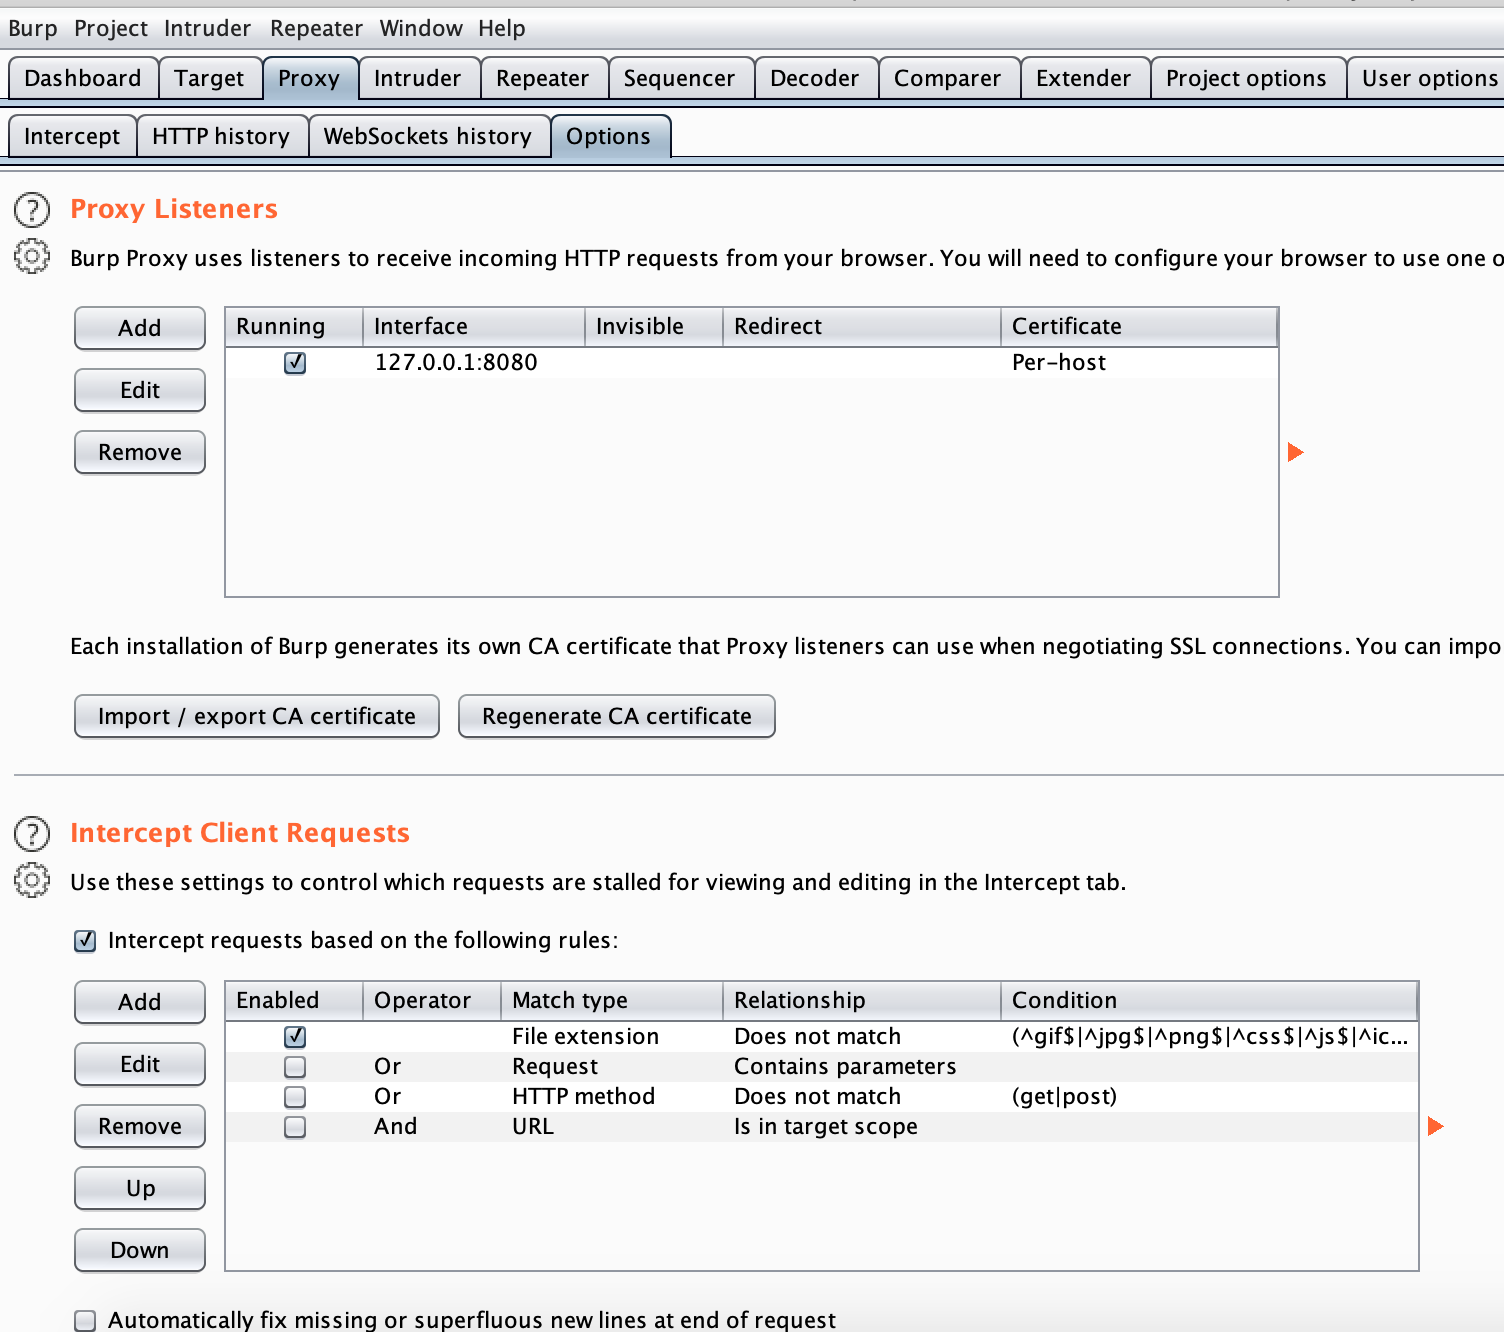1504x1332 pixels.
Task: Click the Redirect column header
Action: tap(862, 327)
